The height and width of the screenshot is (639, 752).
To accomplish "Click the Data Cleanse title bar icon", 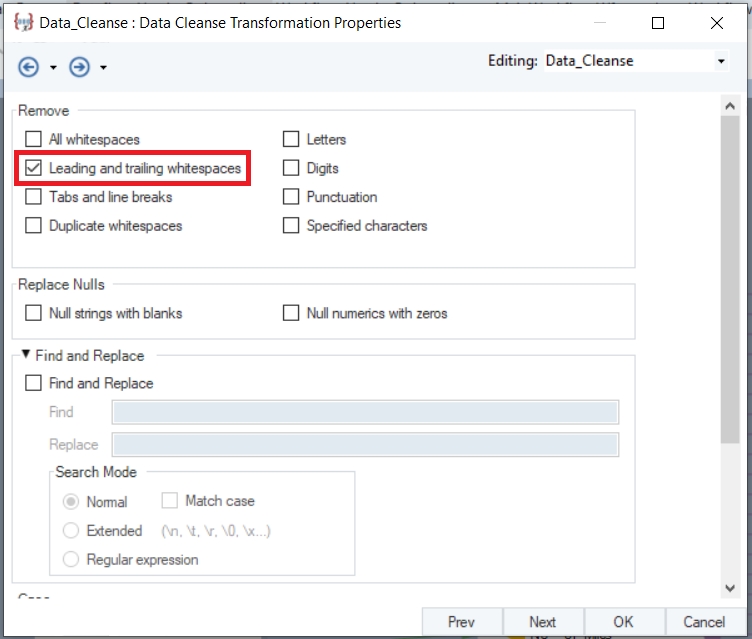I will pos(24,23).
